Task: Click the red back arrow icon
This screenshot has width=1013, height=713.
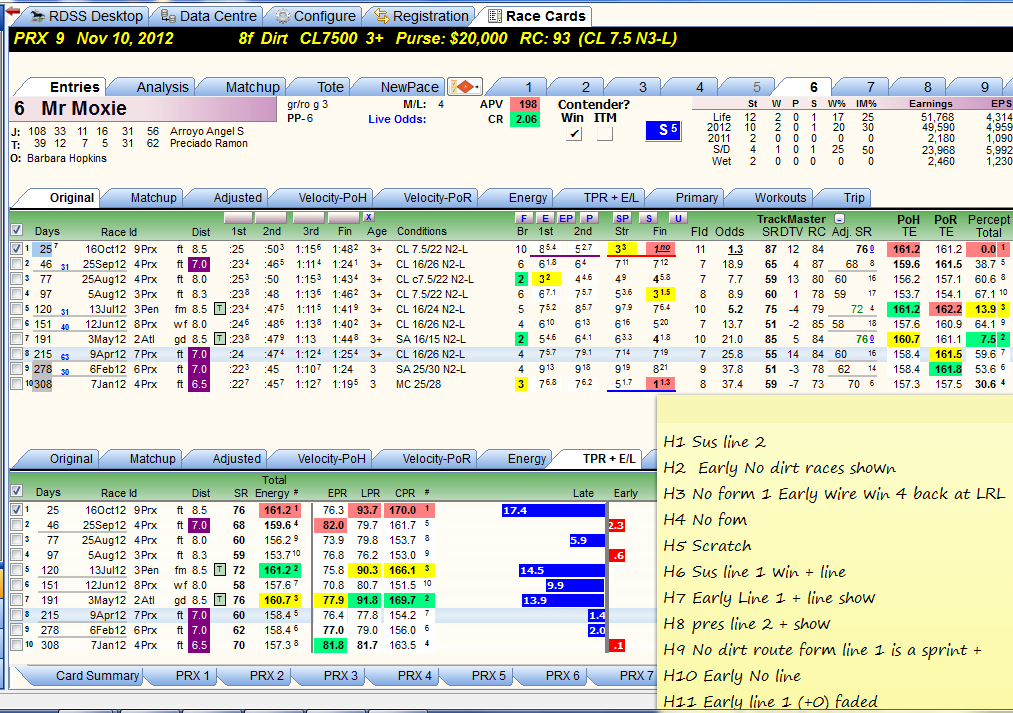Action: point(12,10)
